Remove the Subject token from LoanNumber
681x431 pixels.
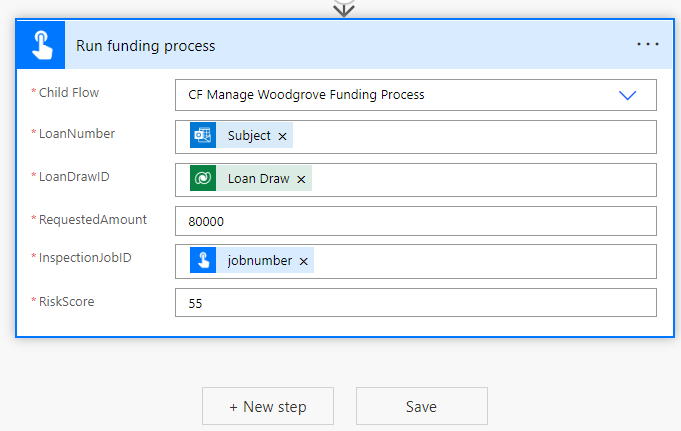(283, 136)
